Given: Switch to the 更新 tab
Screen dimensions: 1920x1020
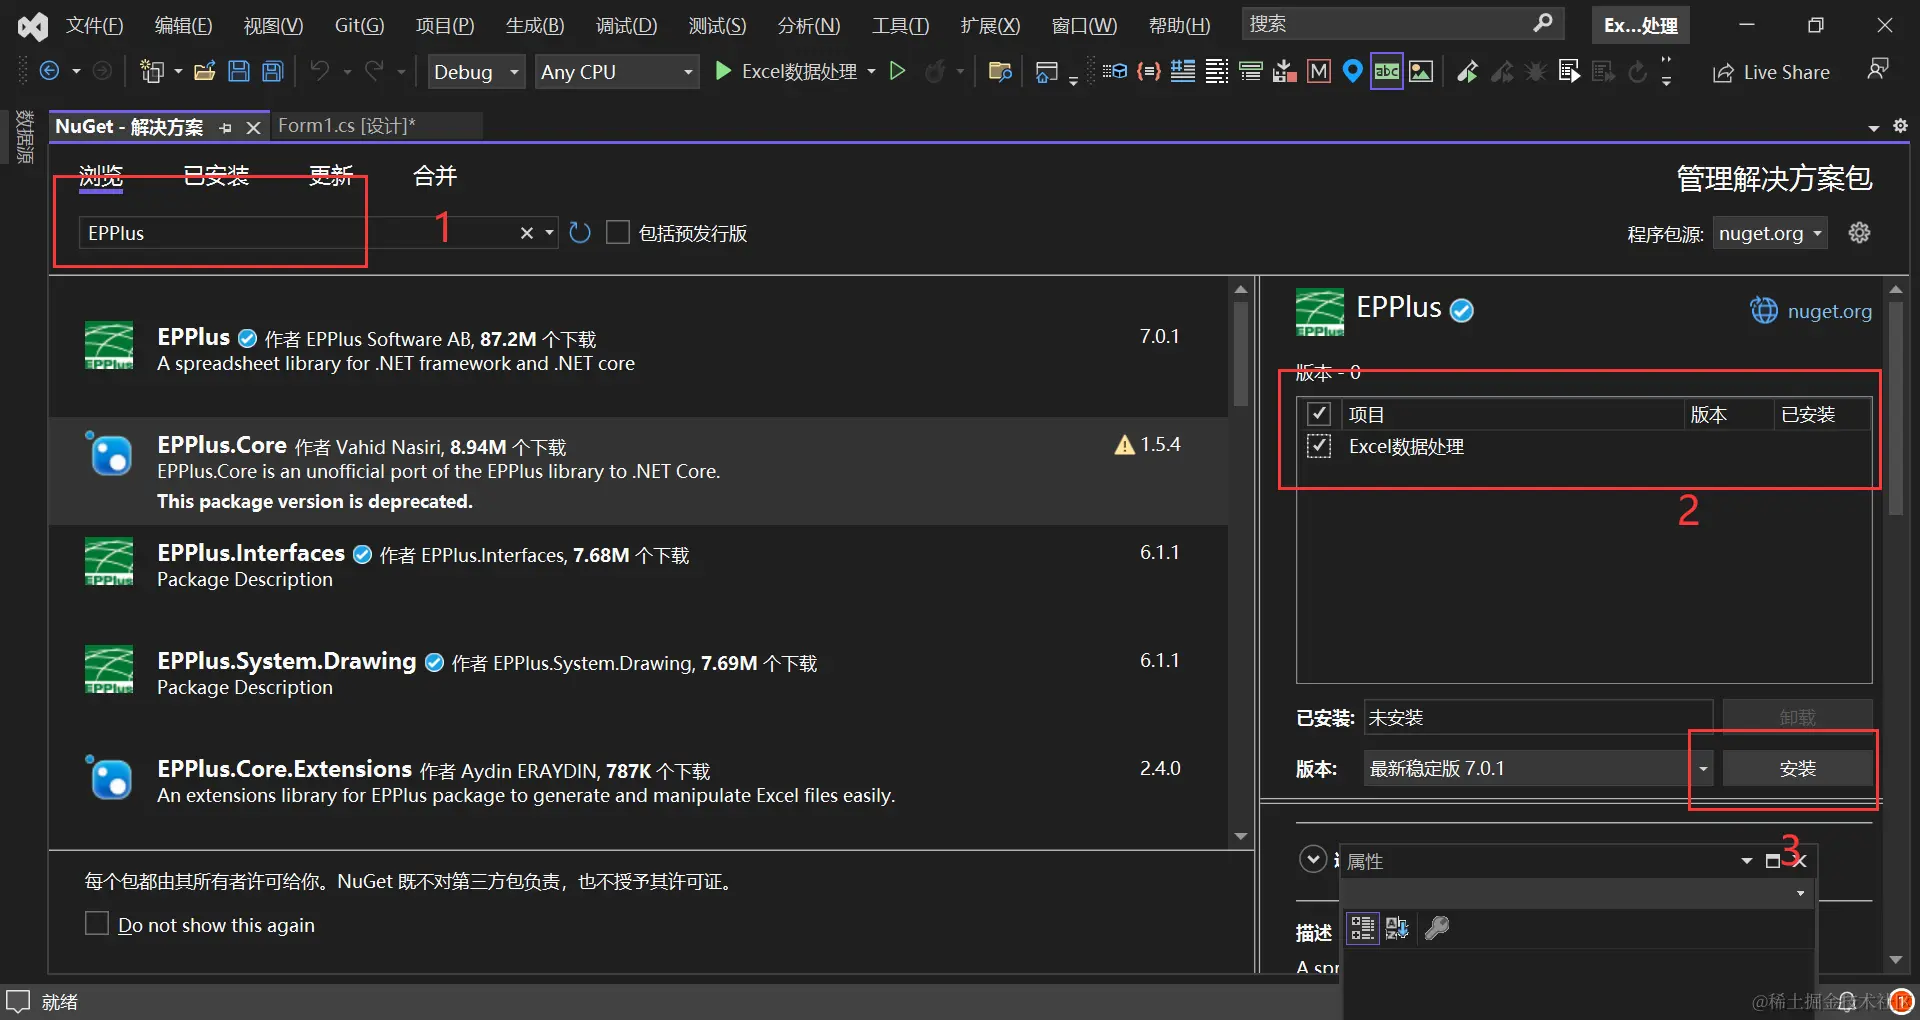Looking at the screenshot, I should pos(331,176).
